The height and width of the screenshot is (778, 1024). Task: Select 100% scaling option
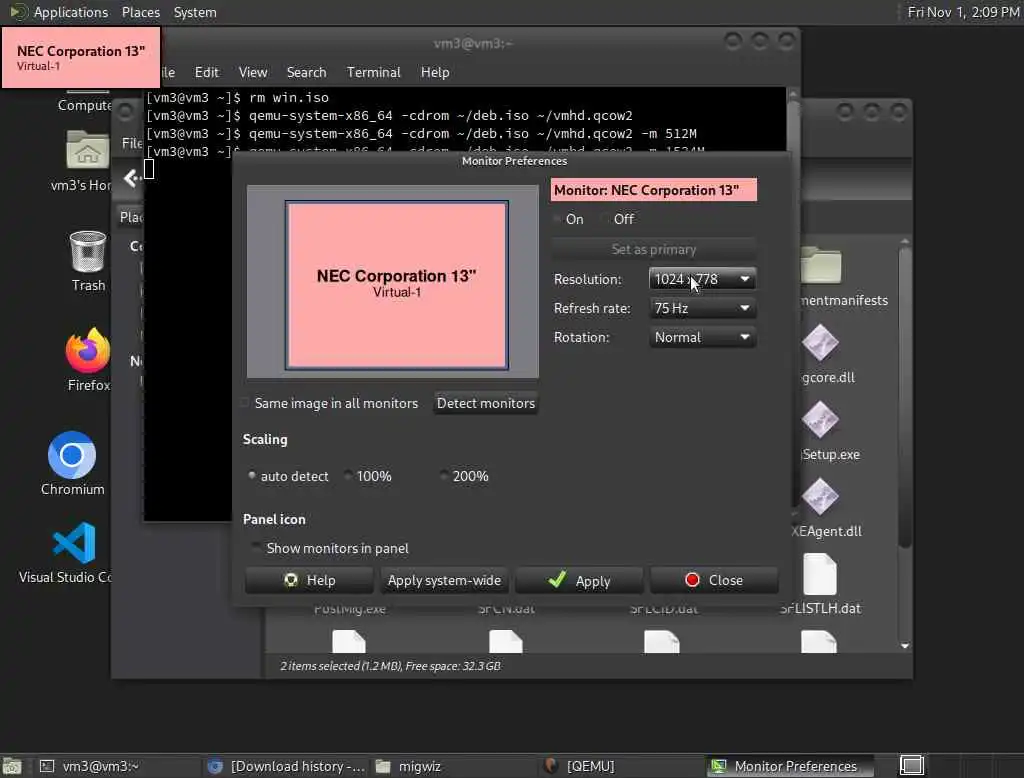(x=368, y=476)
